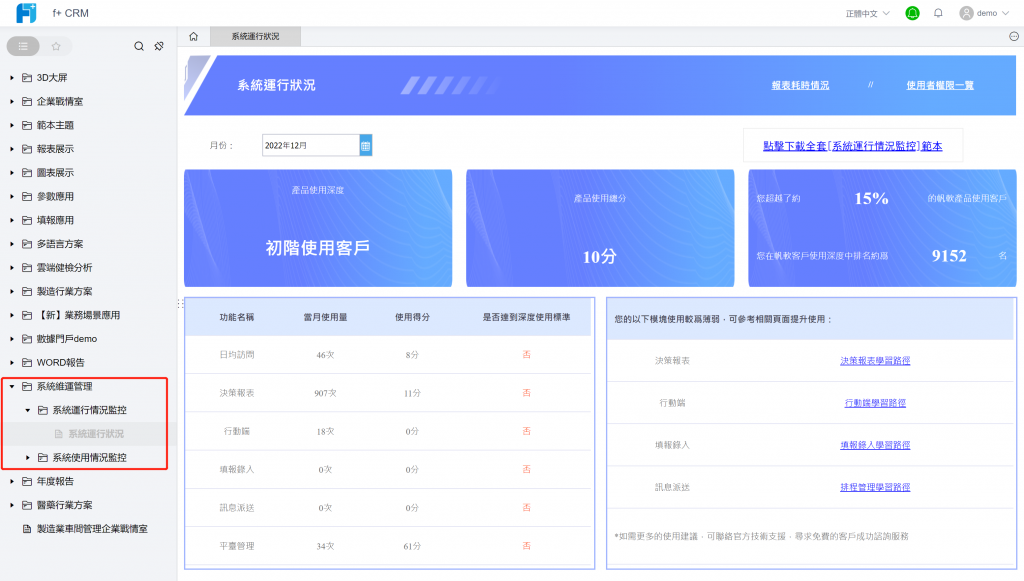Open the green notification bell icon
This screenshot has height=581, width=1024.
(x=912, y=13)
